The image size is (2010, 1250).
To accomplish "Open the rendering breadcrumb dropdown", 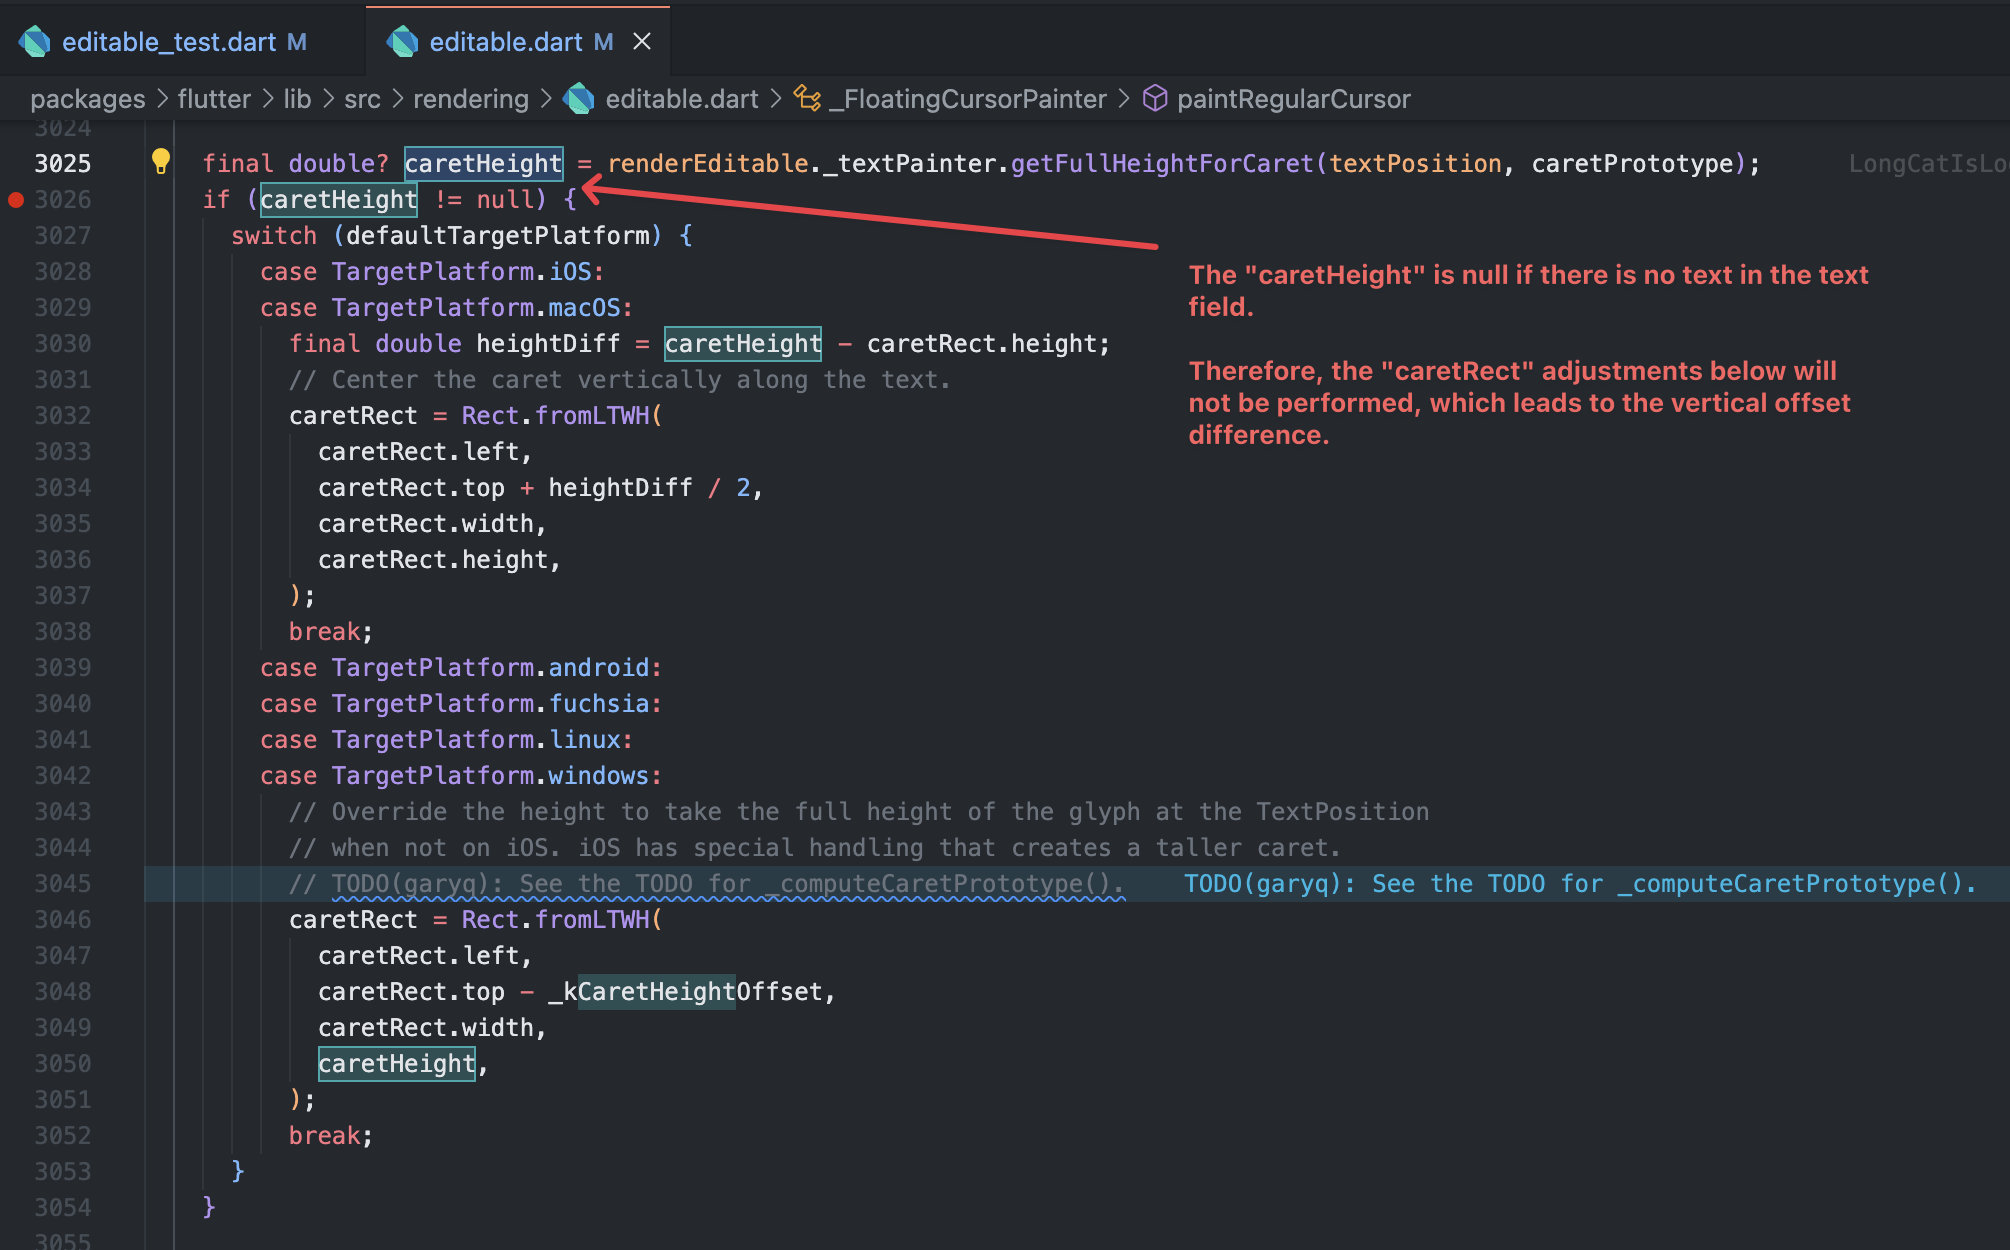I will [x=470, y=98].
